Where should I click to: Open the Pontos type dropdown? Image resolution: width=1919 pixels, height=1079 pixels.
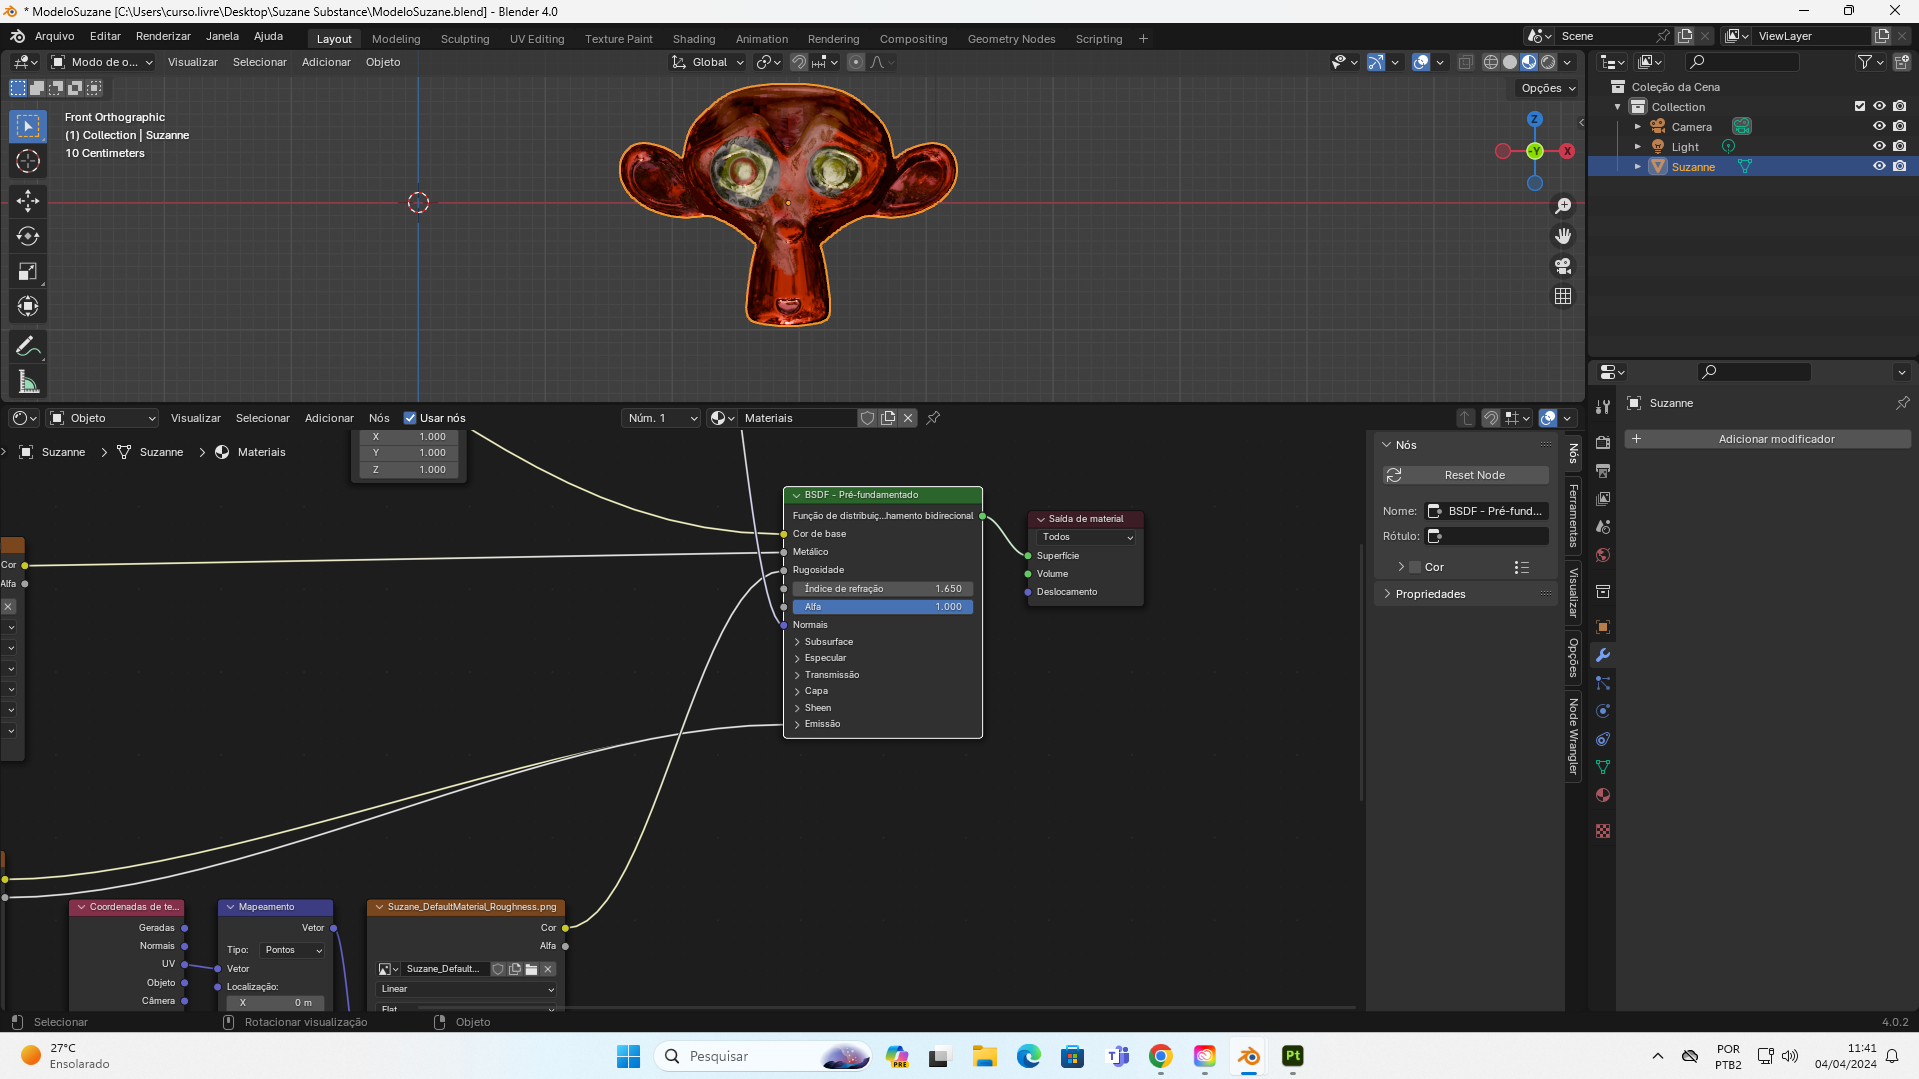[x=293, y=950]
